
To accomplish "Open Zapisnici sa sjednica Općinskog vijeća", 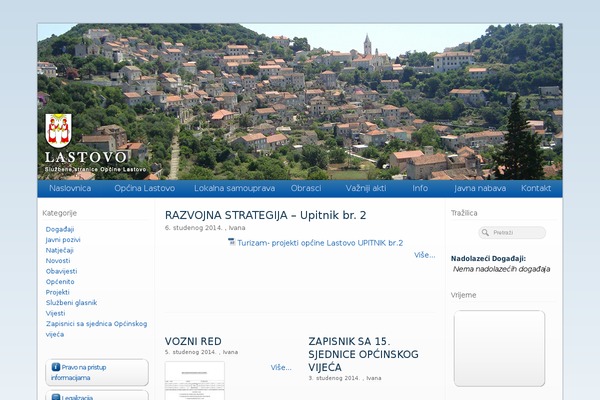I will pyautogui.click(x=96, y=329).
